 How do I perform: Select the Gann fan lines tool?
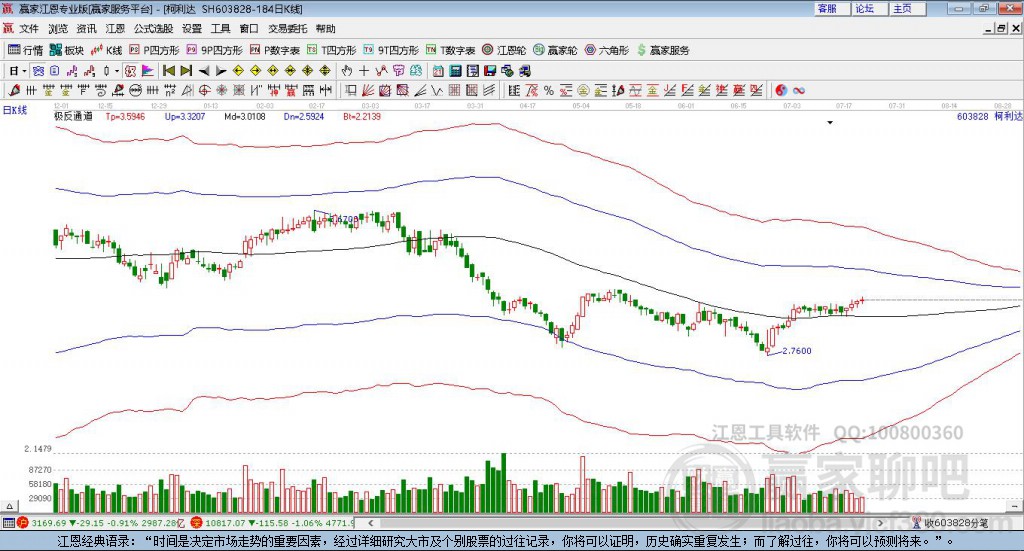(368, 90)
